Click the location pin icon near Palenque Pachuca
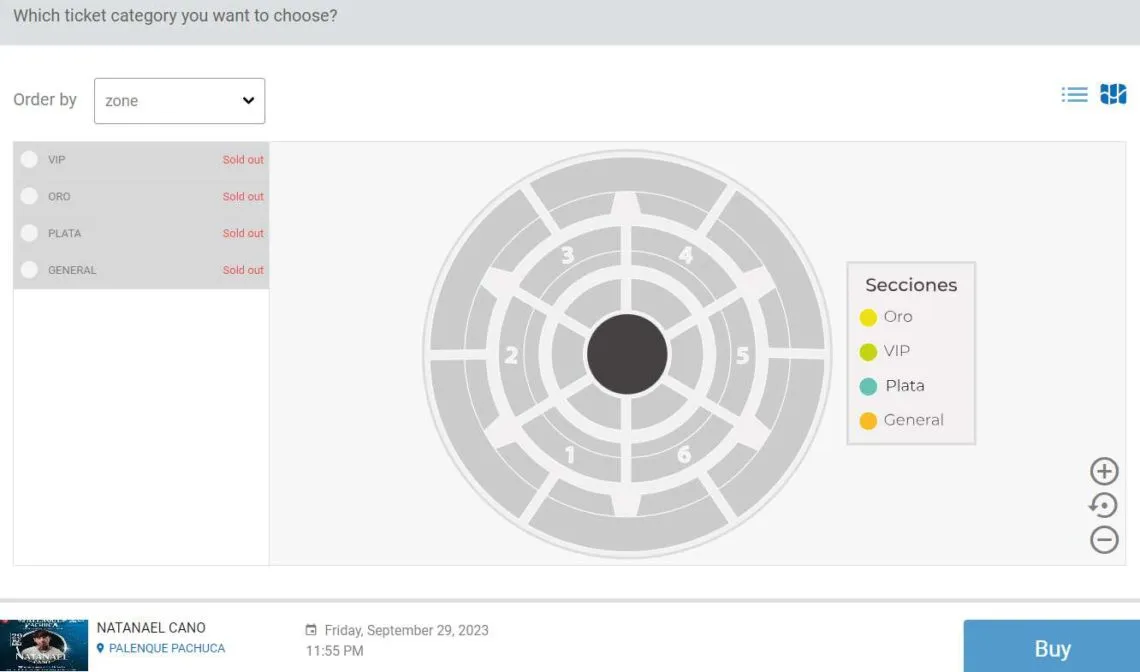 point(100,648)
